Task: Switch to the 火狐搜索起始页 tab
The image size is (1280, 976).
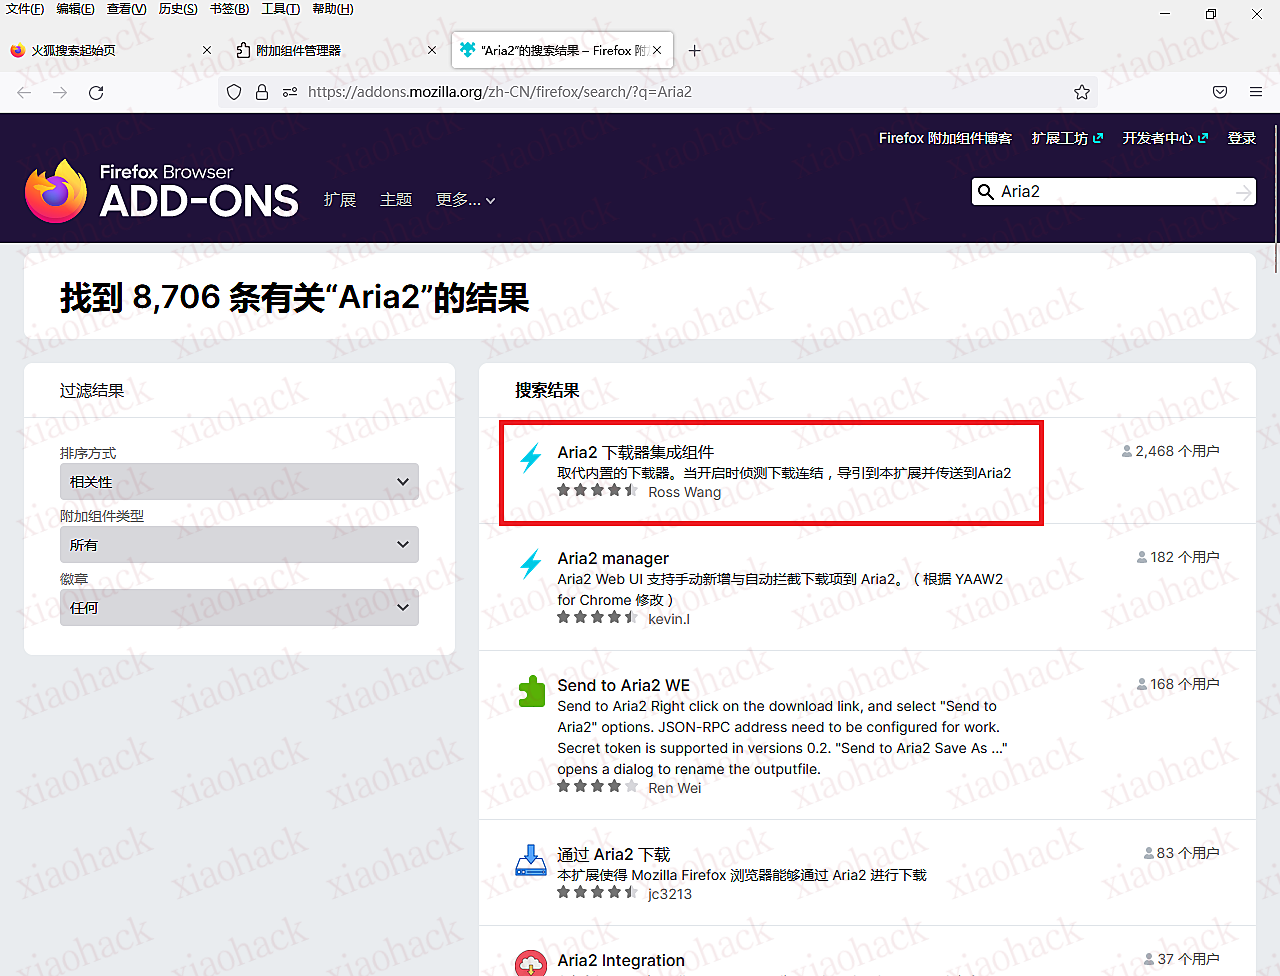Action: (x=111, y=50)
